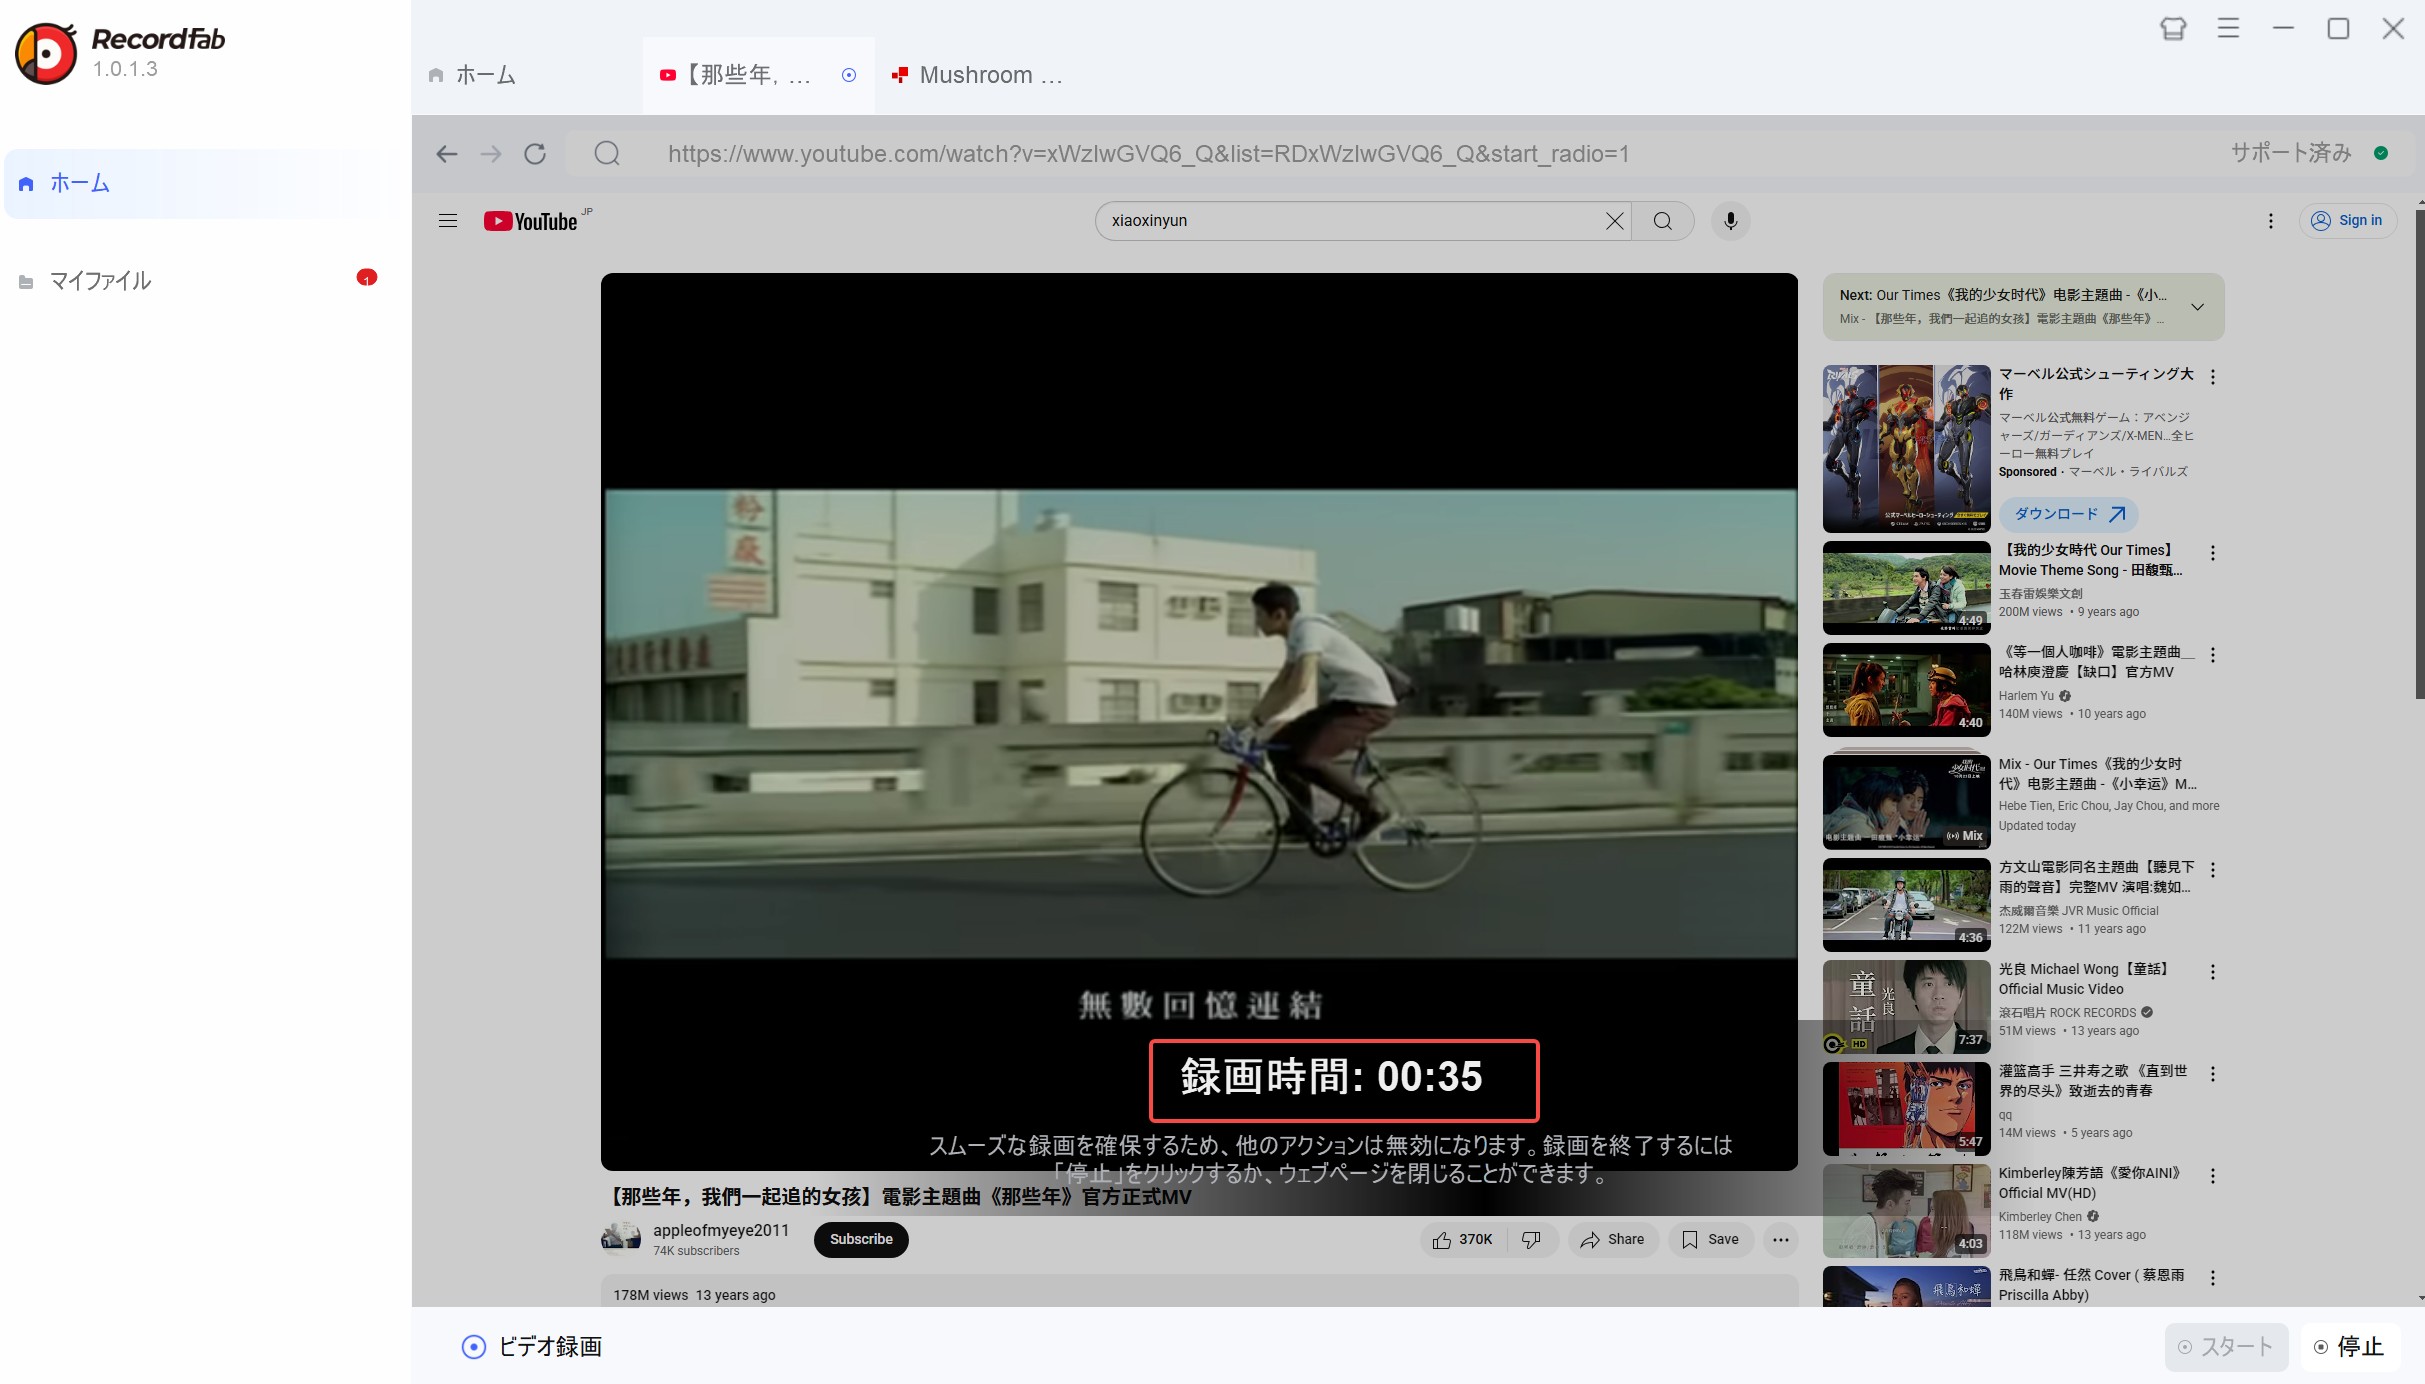Open options for 灌篮高手 三井寿之歌 video
This screenshot has width=2425, height=1384.
coord(2213,1074)
